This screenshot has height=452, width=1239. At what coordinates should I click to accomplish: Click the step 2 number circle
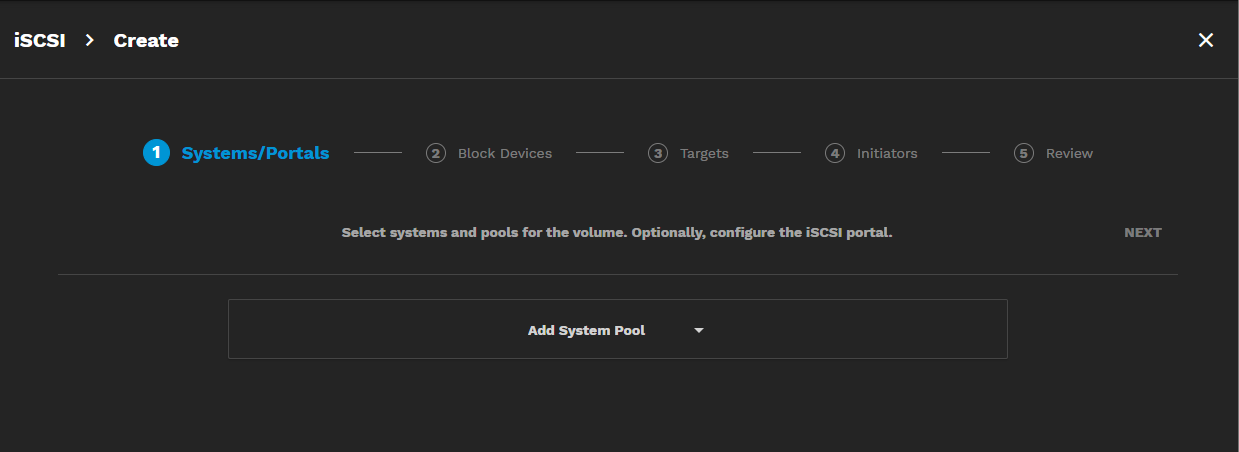(x=436, y=153)
